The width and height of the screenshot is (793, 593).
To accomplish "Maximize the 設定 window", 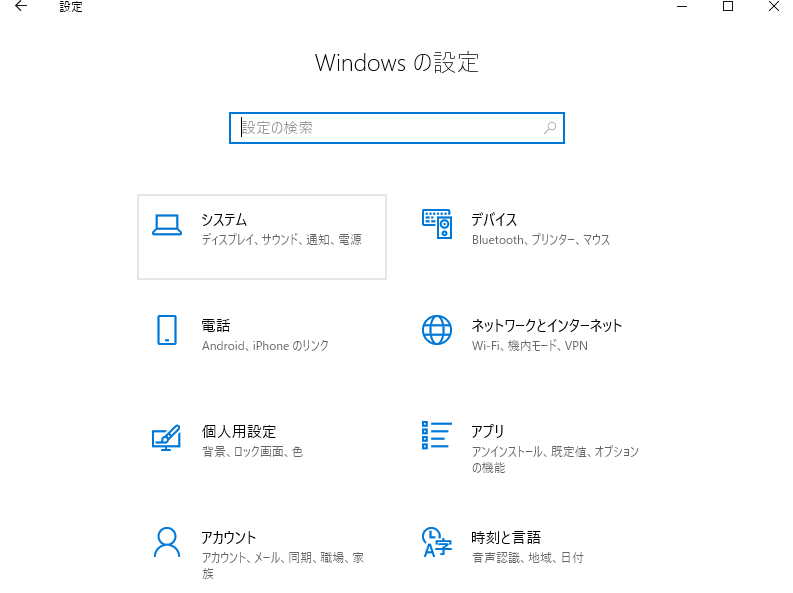I will coord(728,7).
